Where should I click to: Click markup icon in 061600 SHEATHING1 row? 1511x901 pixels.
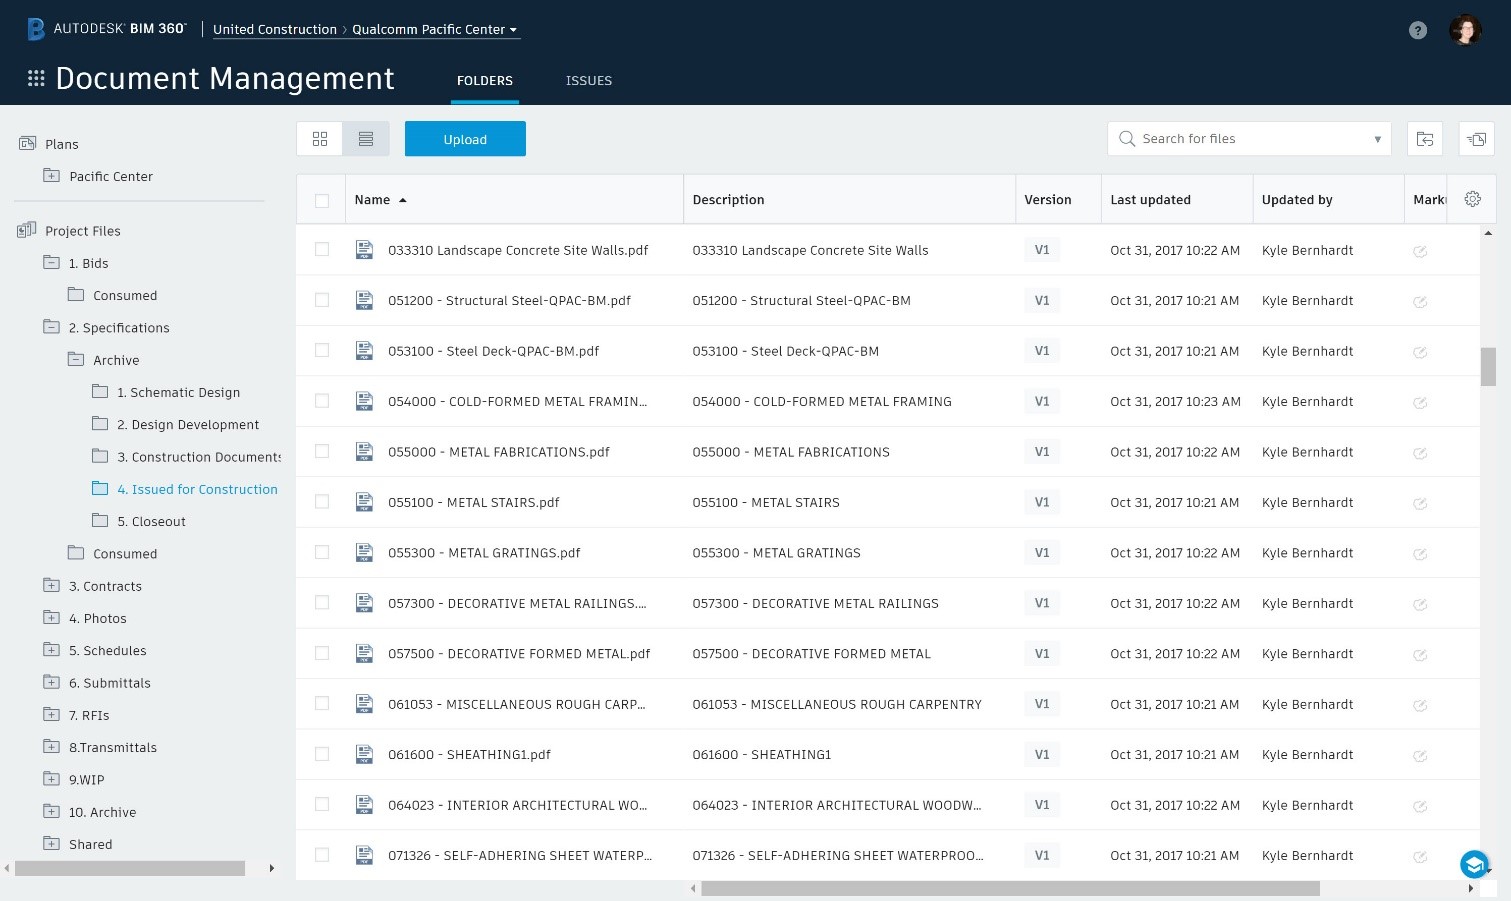coord(1419,756)
